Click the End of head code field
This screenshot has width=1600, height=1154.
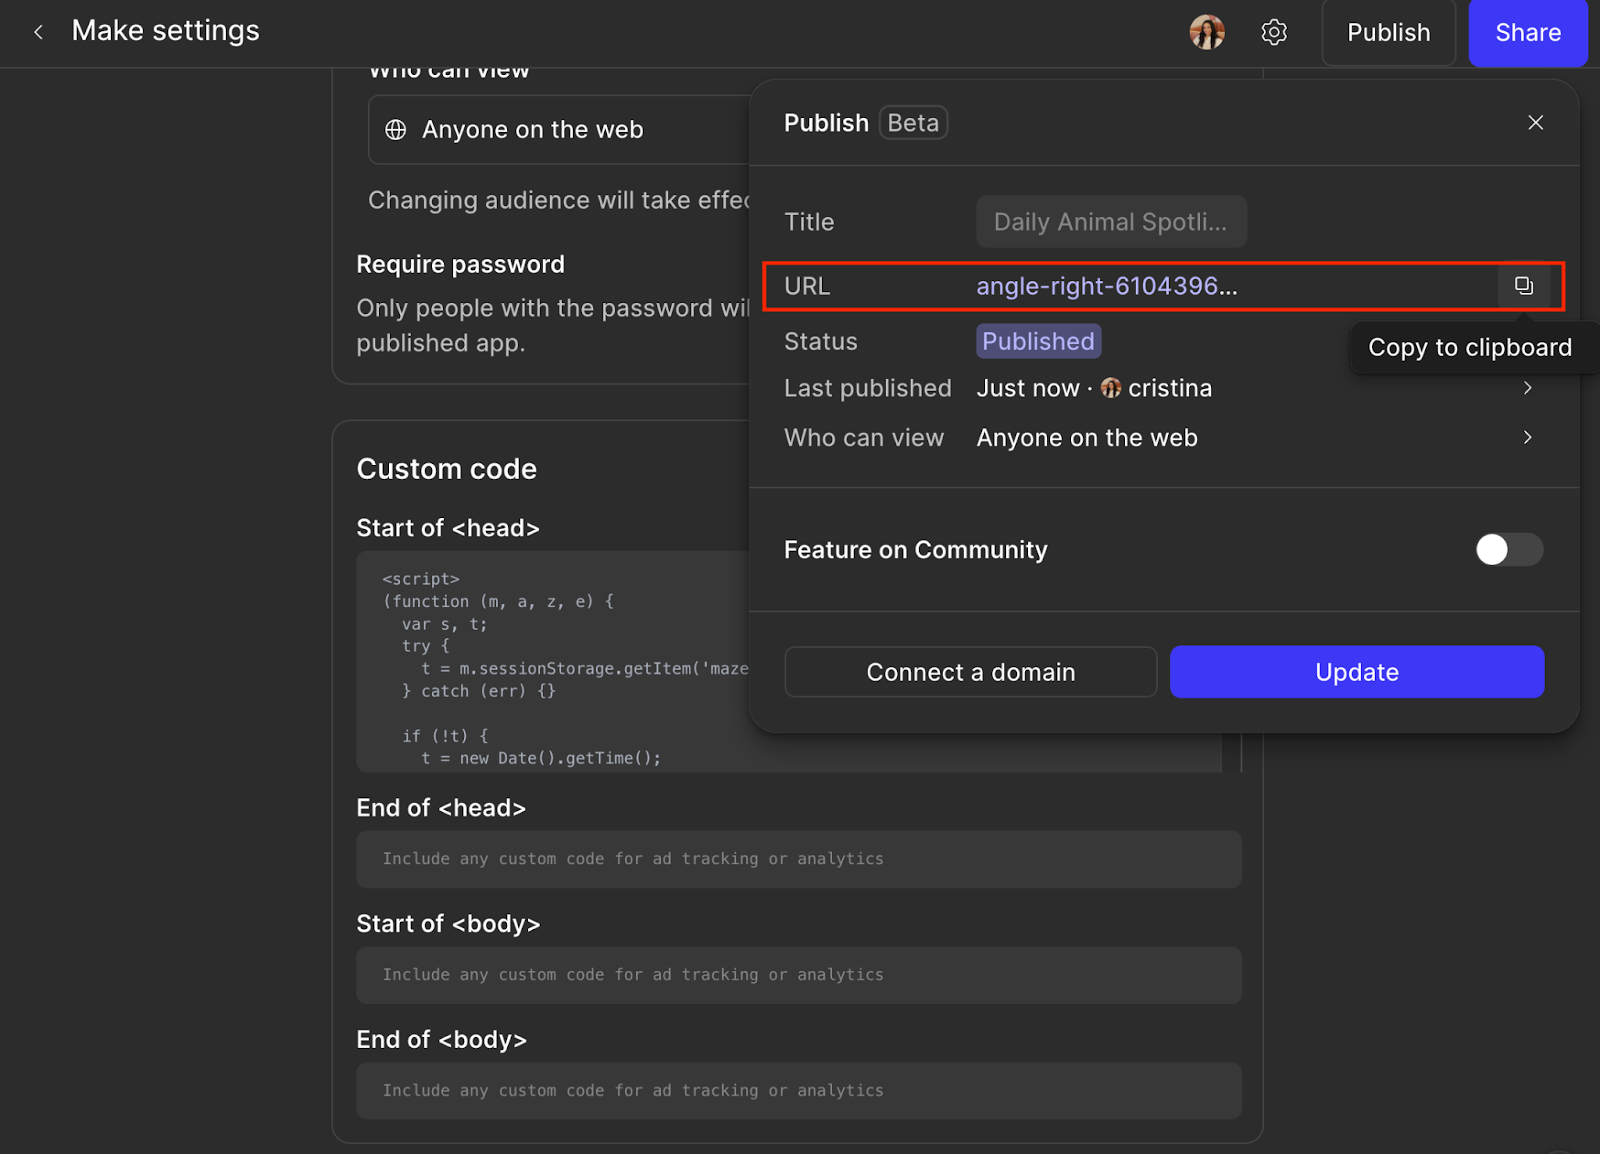coord(798,859)
